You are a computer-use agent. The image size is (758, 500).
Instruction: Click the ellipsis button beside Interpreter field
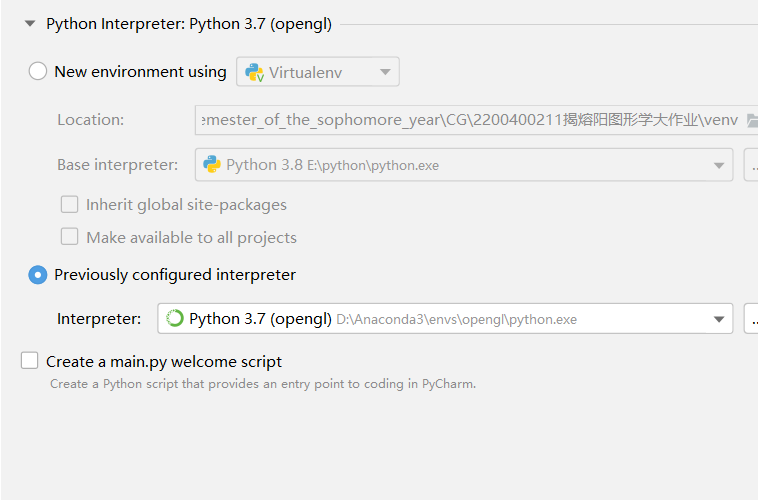pyautogui.click(x=752, y=319)
